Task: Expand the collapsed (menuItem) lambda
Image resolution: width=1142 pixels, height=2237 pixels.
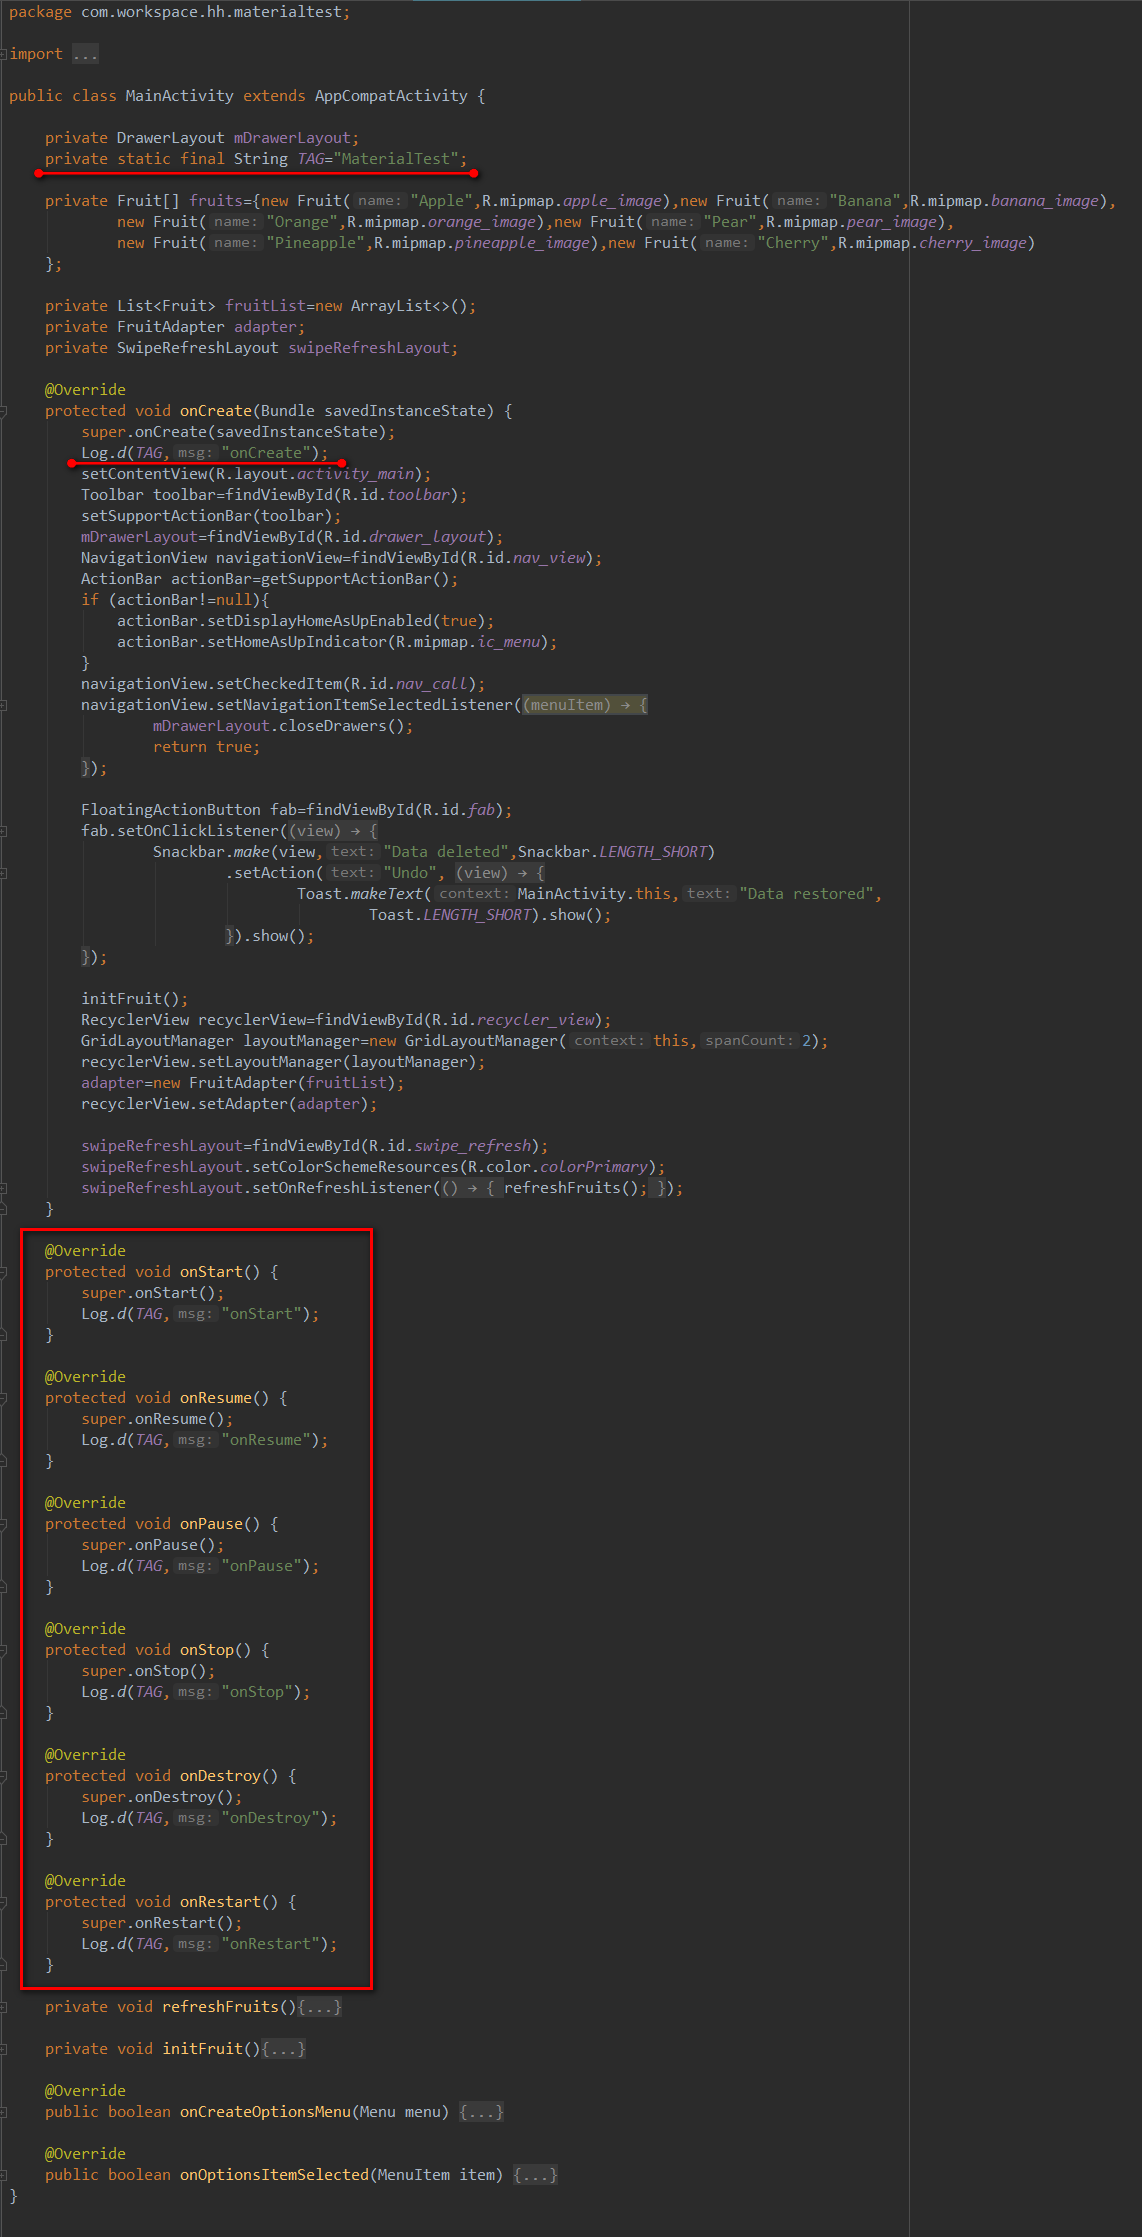Action: pyautogui.click(x=585, y=705)
